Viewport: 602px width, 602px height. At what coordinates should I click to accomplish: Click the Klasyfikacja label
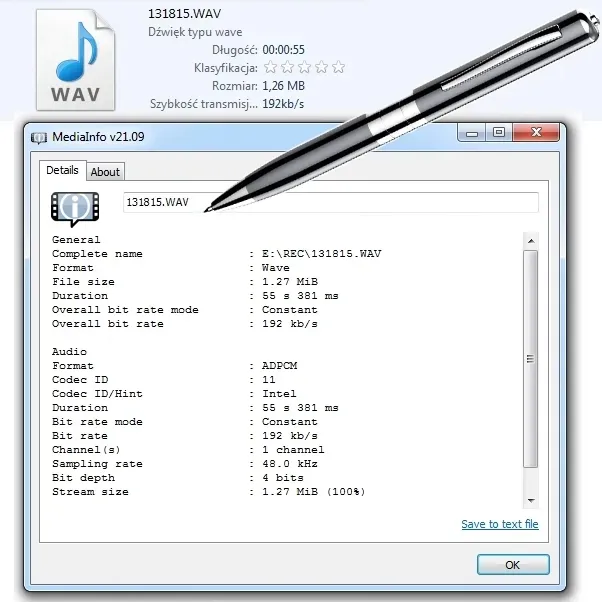pyautogui.click(x=226, y=68)
